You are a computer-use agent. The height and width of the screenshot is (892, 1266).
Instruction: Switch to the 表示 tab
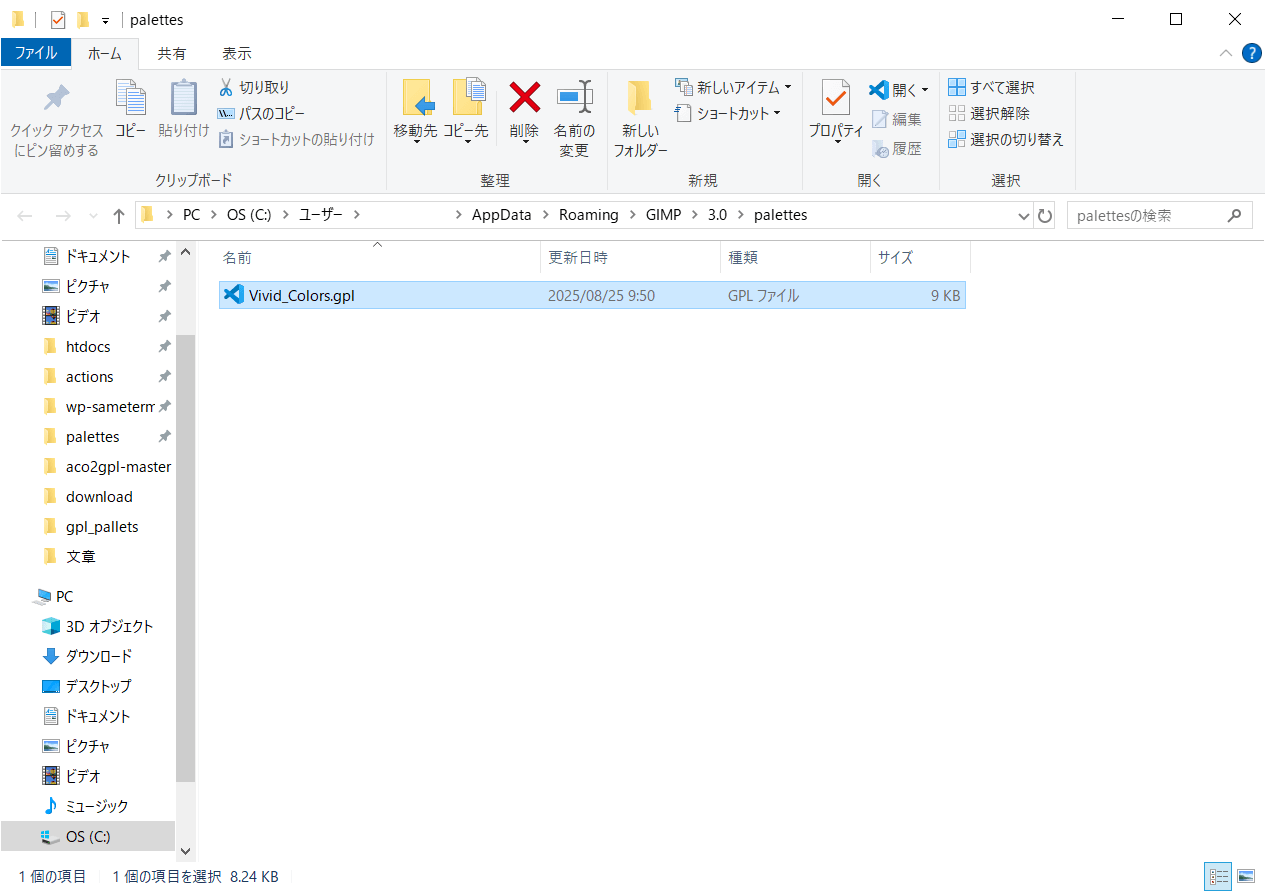237,53
